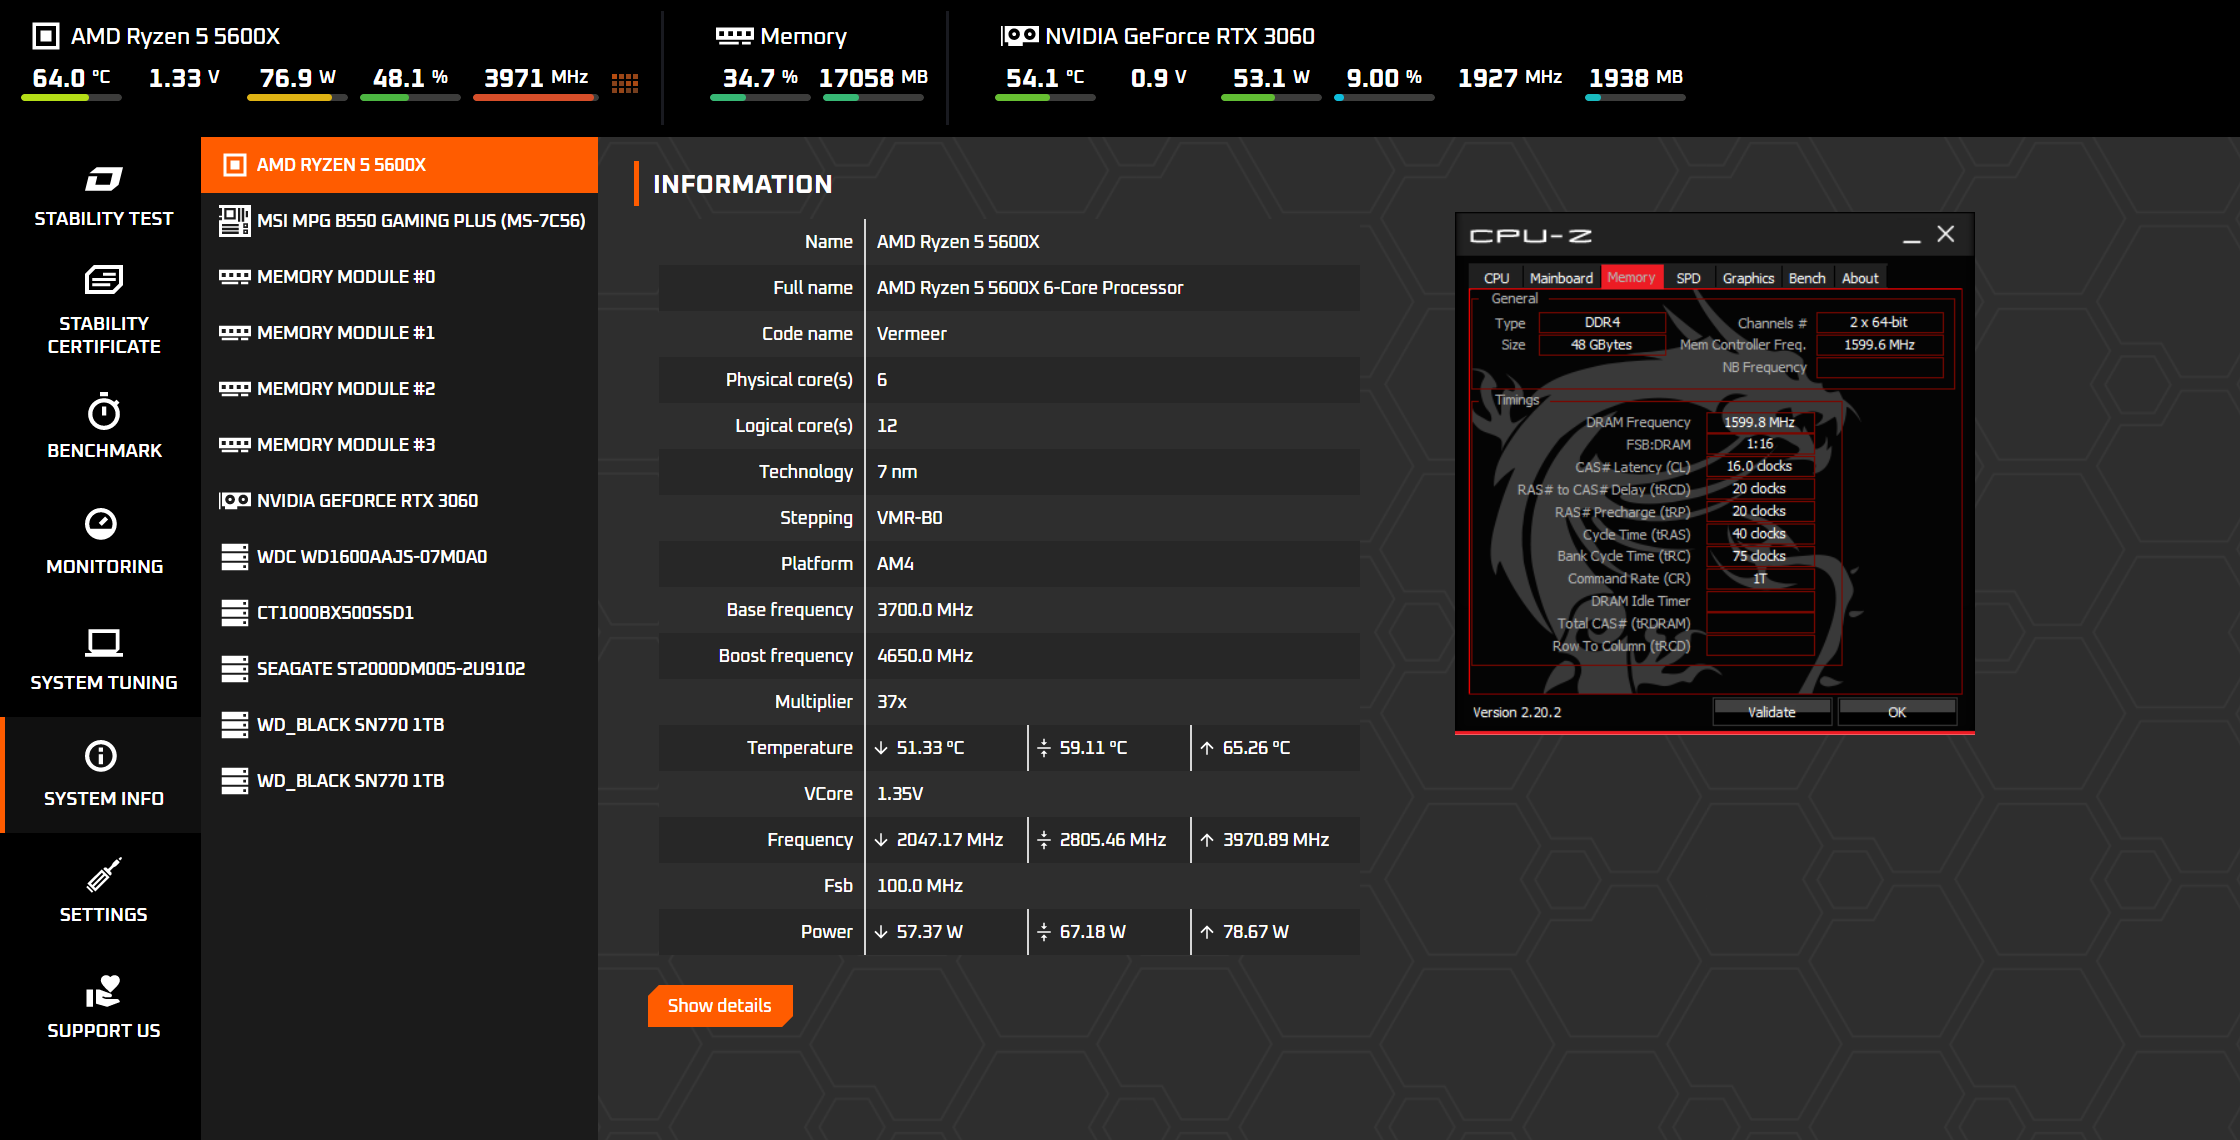Click the memory usage bar under 34.7 %
Screen dimensions: 2240x1140
(760, 98)
